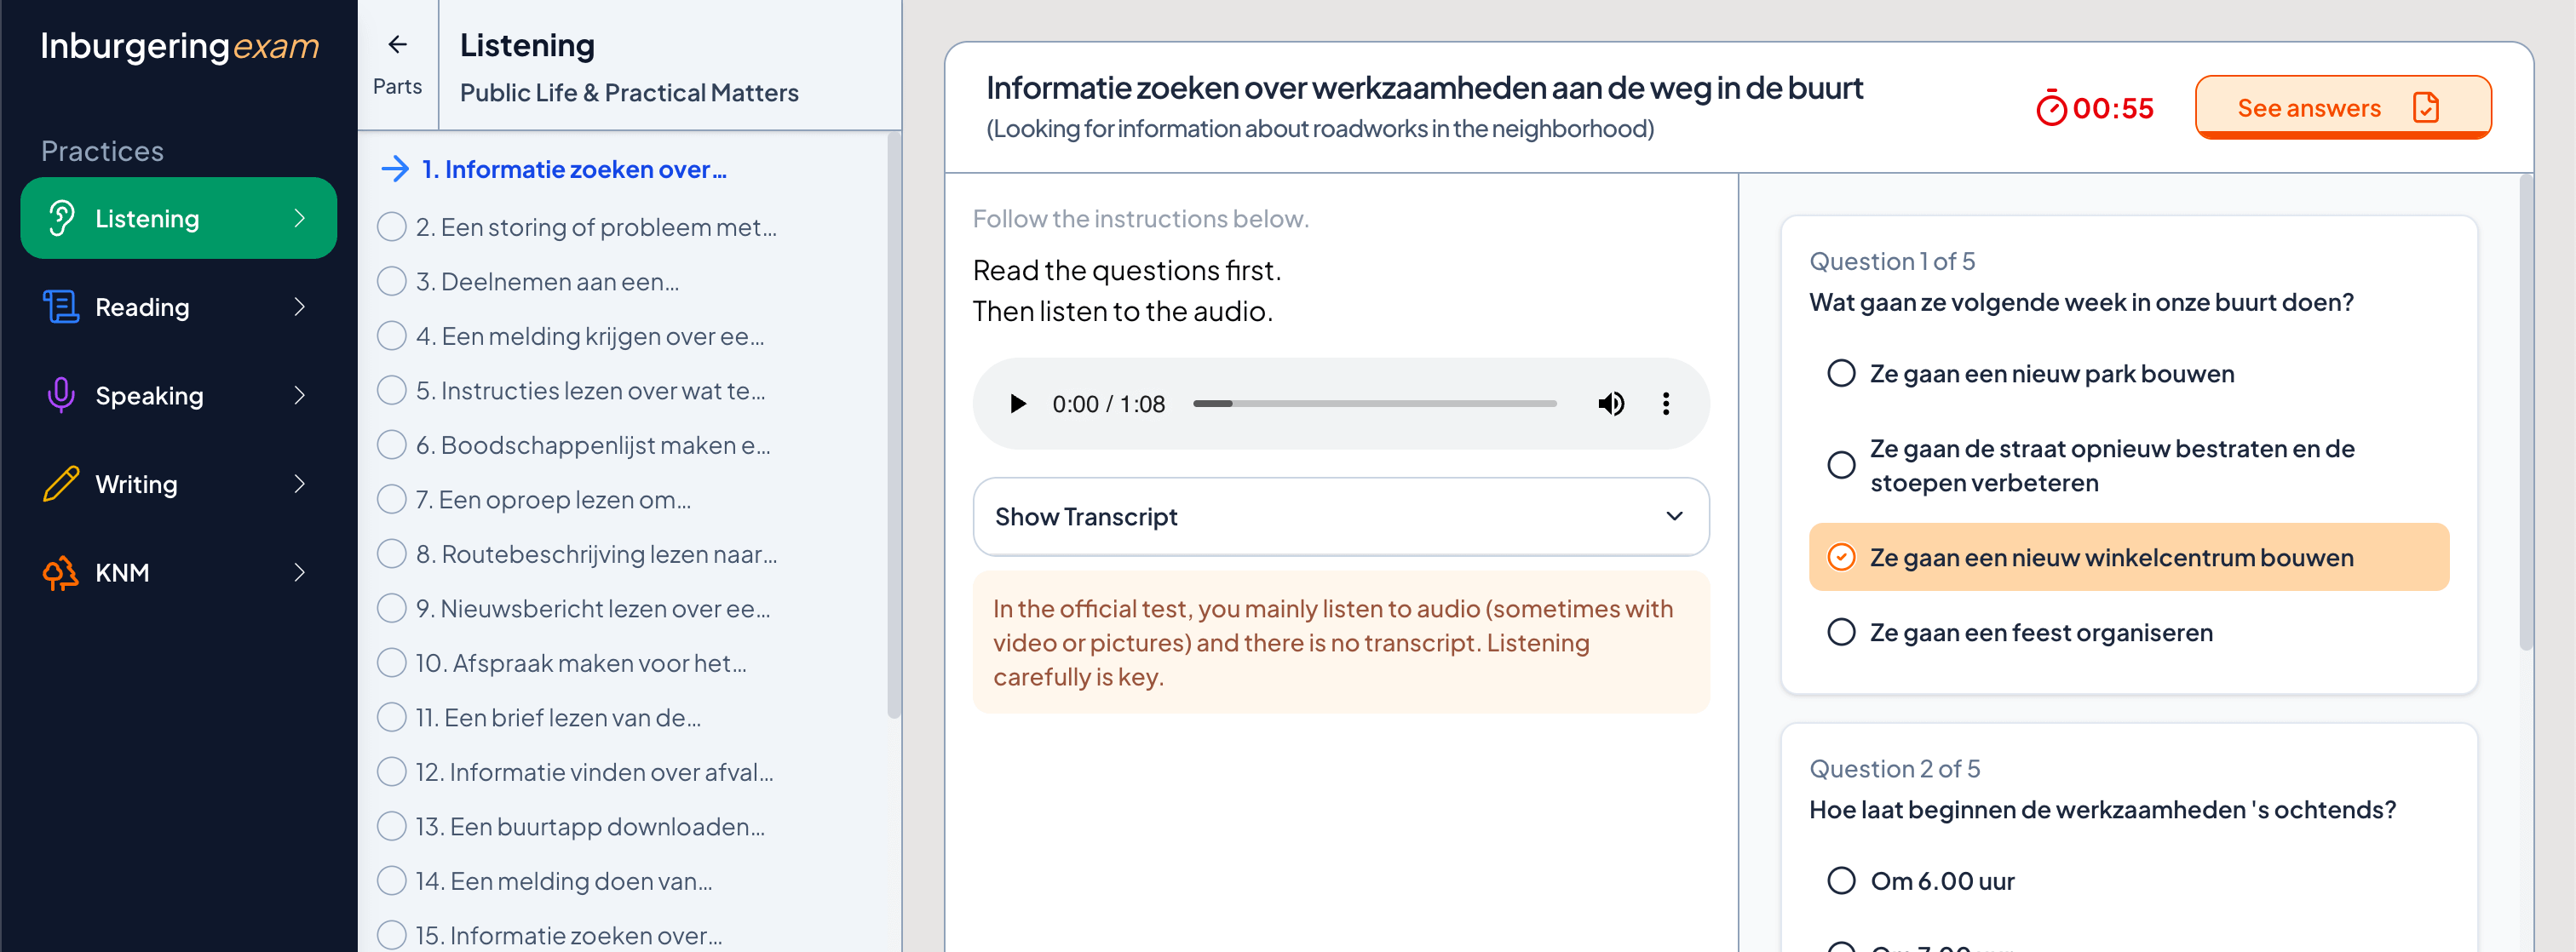Open '6. Boodschappenlijst maken' exercise
2576x952 pixels.
pos(593,445)
